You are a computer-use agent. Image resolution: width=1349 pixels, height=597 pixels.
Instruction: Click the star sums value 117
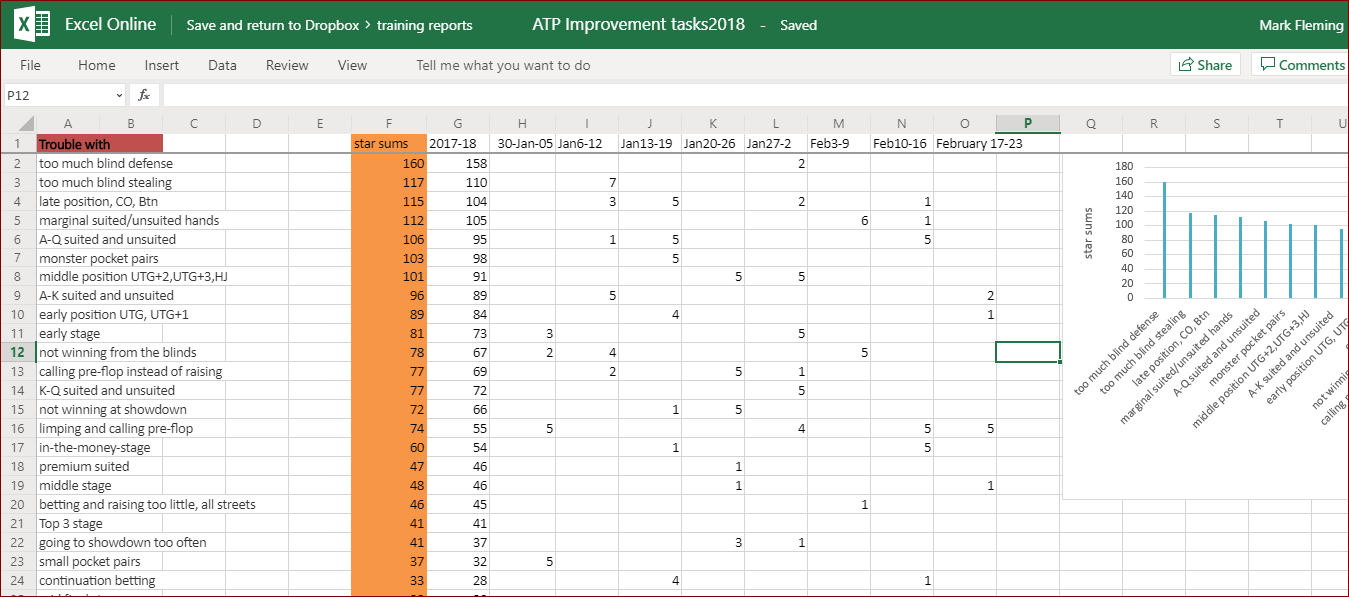(389, 182)
